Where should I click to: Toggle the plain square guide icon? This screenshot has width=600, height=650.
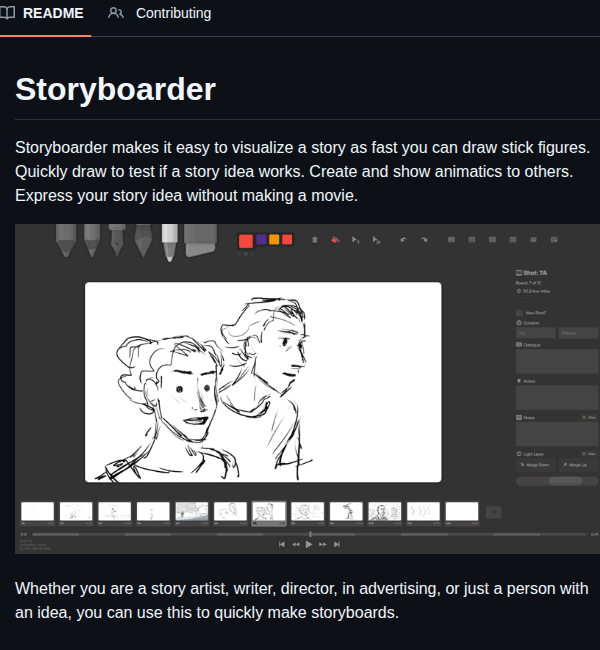tap(452, 240)
